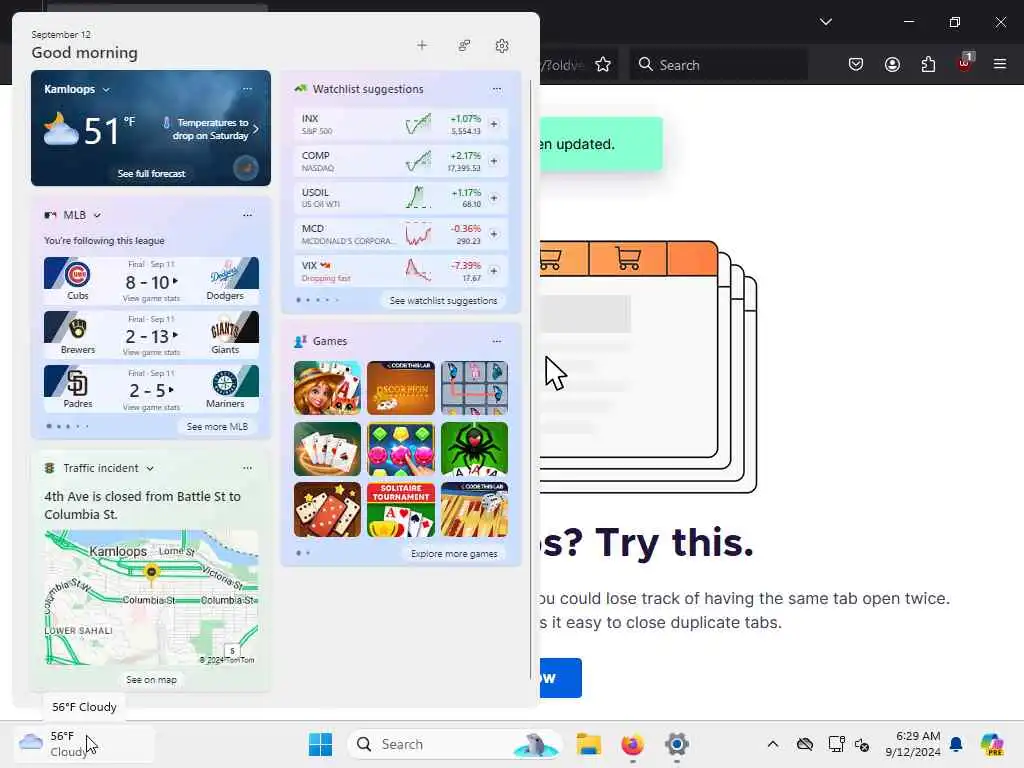This screenshot has height=768, width=1024.
Task: View game stats for Cubs Dodgers
Action: (151, 298)
